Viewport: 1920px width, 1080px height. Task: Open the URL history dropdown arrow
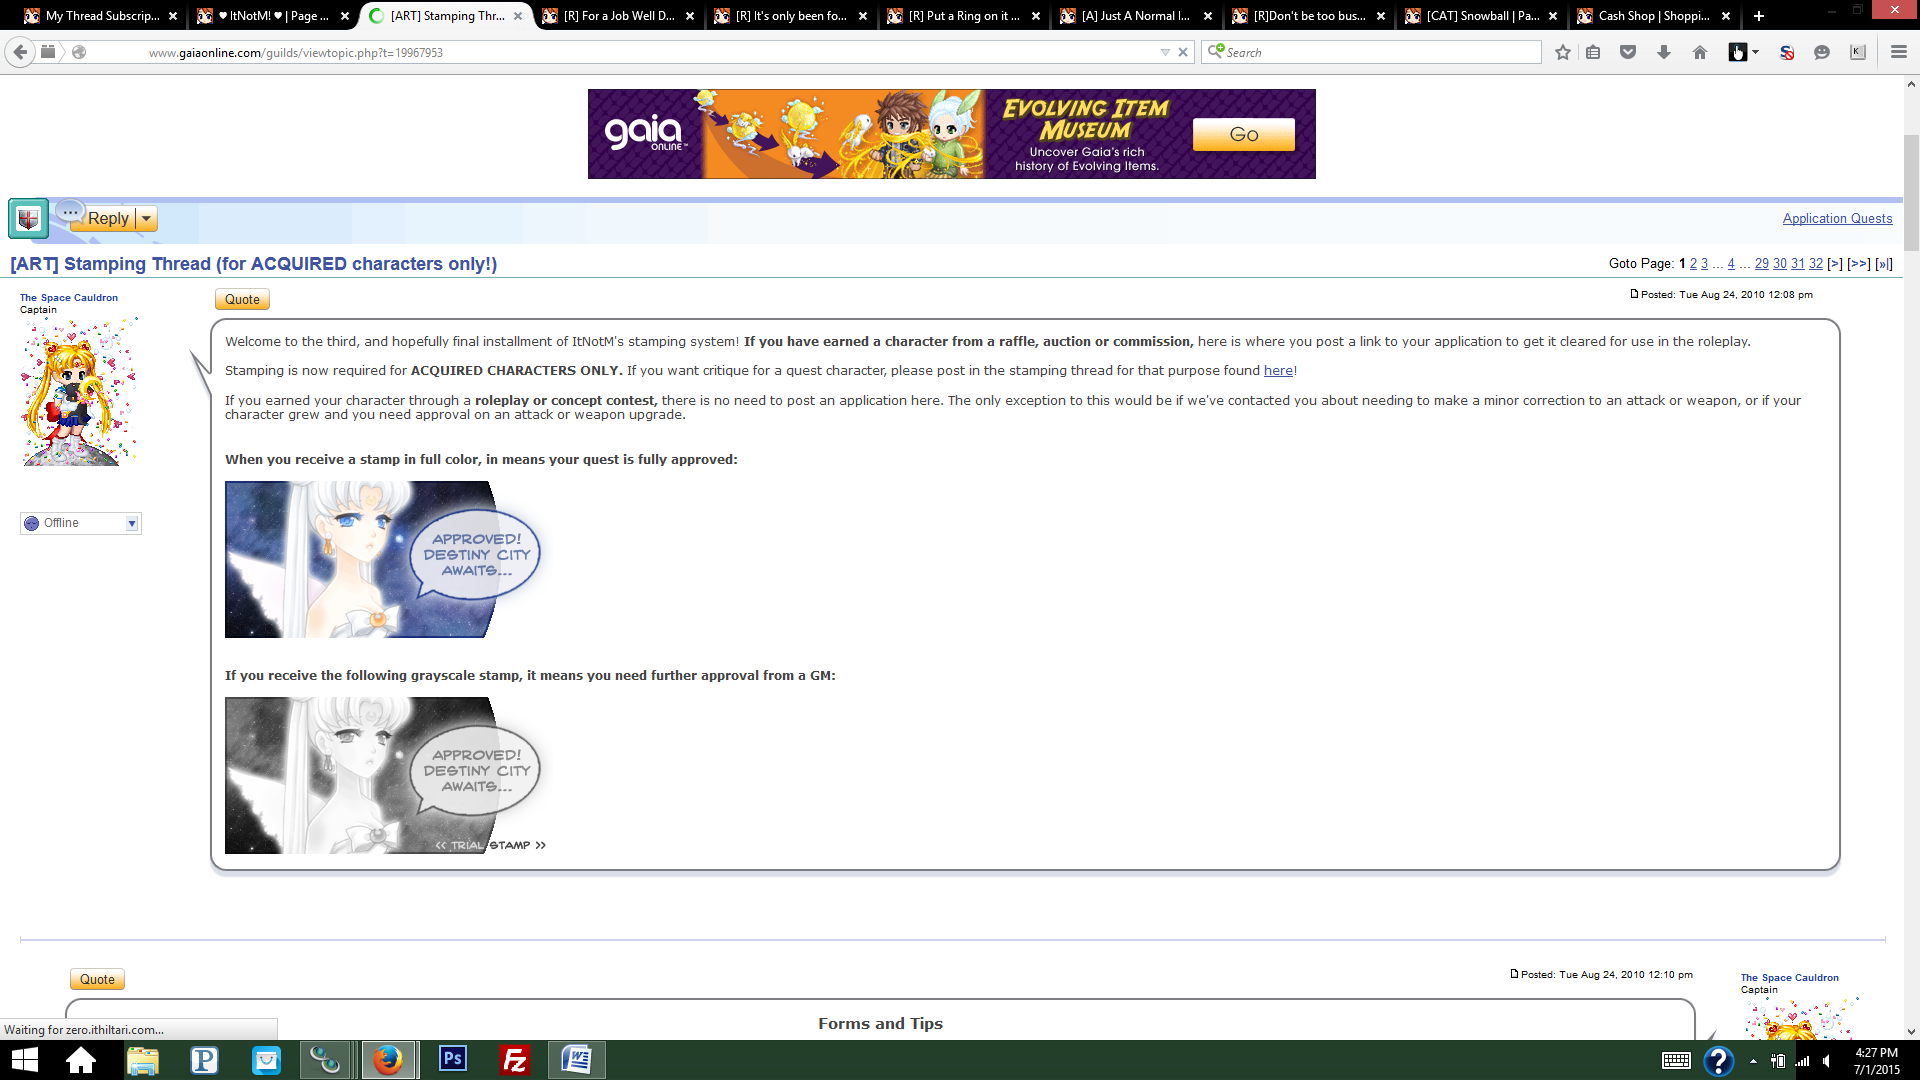(1165, 52)
